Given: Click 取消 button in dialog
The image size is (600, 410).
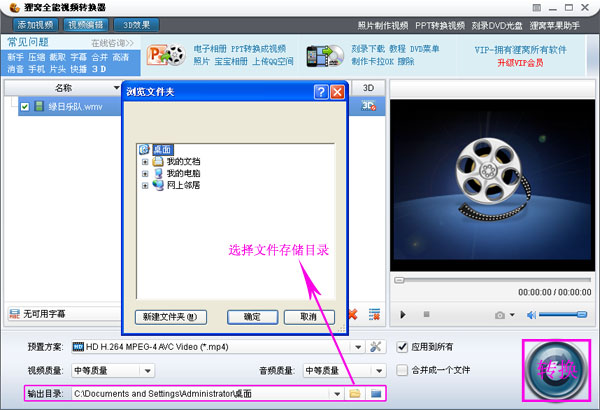Looking at the screenshot, I should coord(309,317).
